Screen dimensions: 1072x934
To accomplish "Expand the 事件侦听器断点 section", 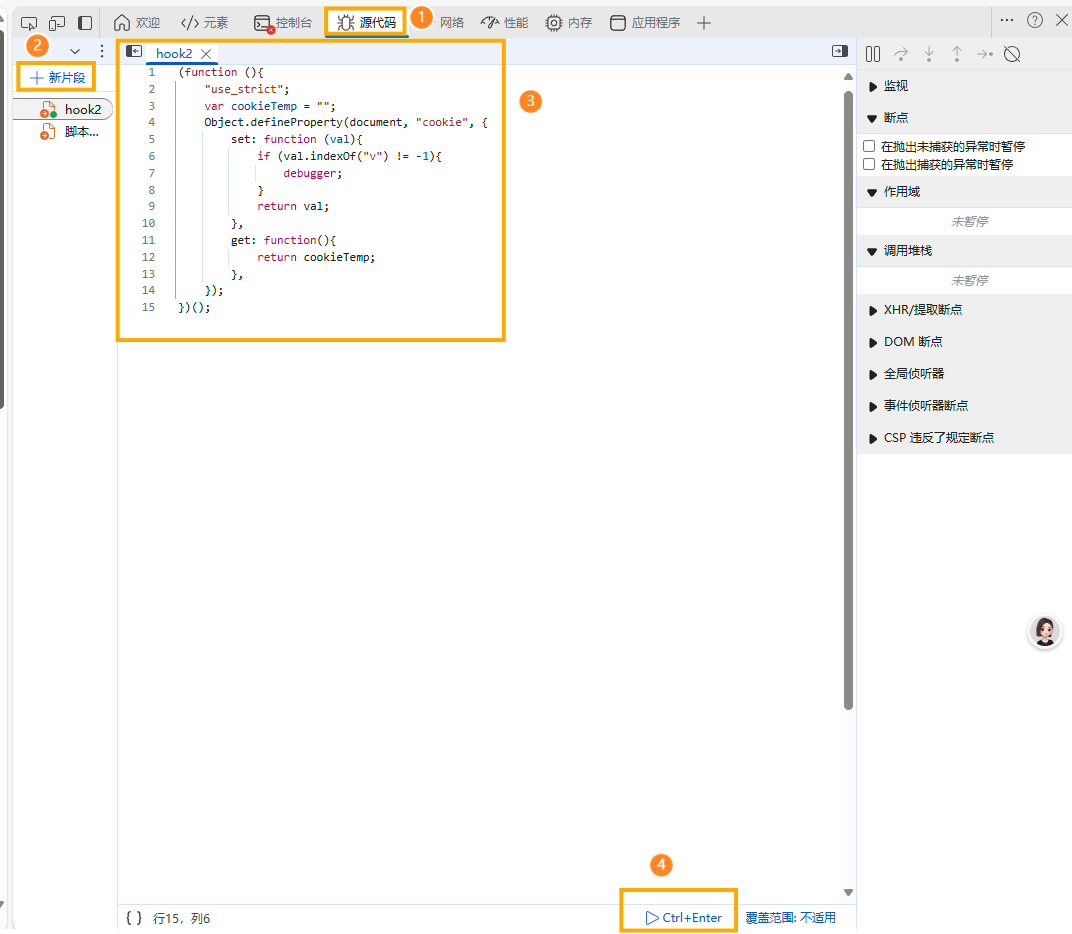I will [x=964, y=406].
